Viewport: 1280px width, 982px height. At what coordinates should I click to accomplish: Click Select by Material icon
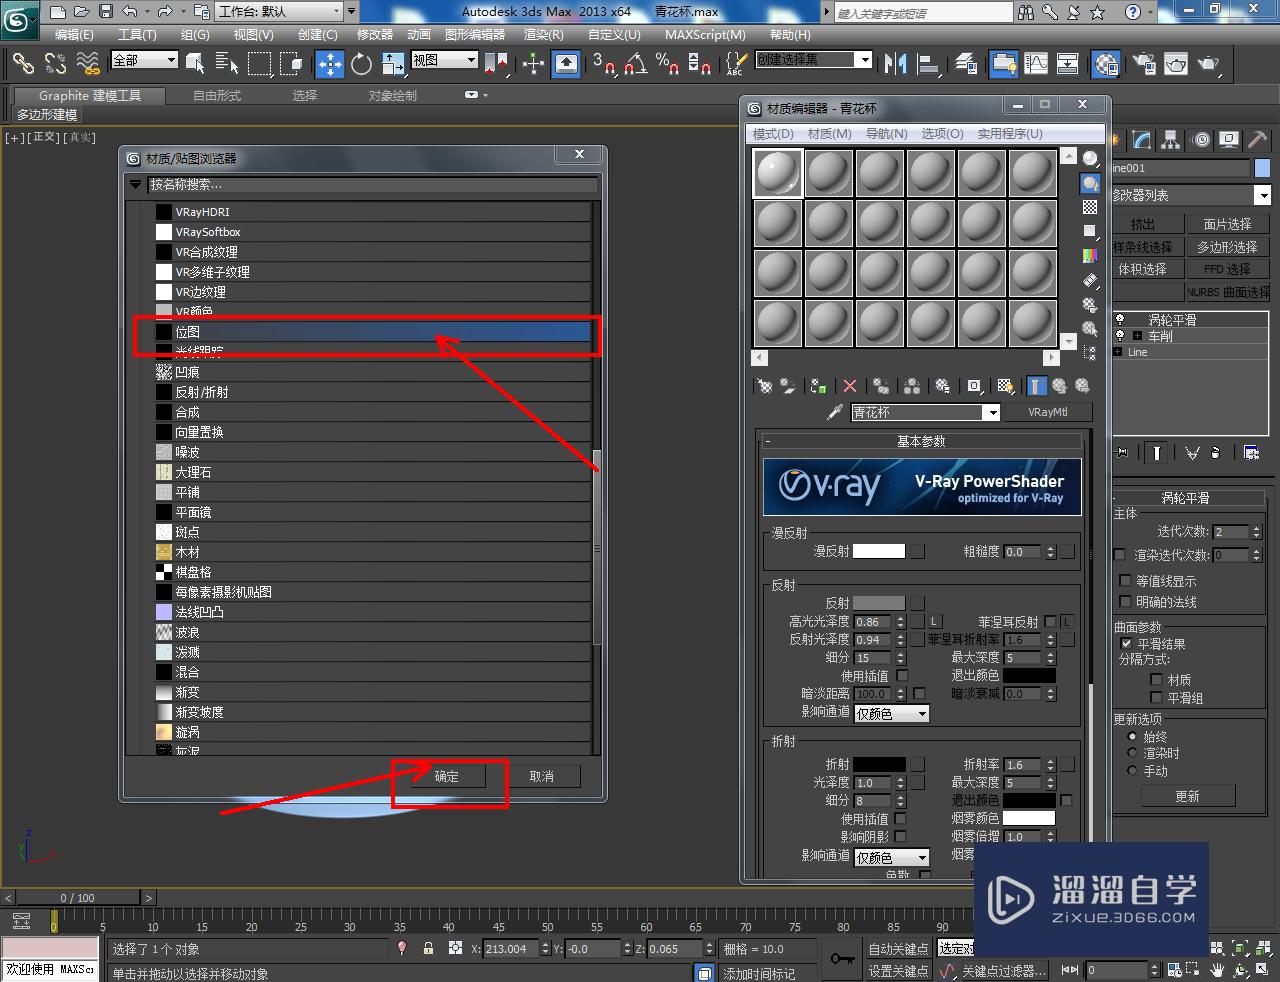coord(1090,329)
